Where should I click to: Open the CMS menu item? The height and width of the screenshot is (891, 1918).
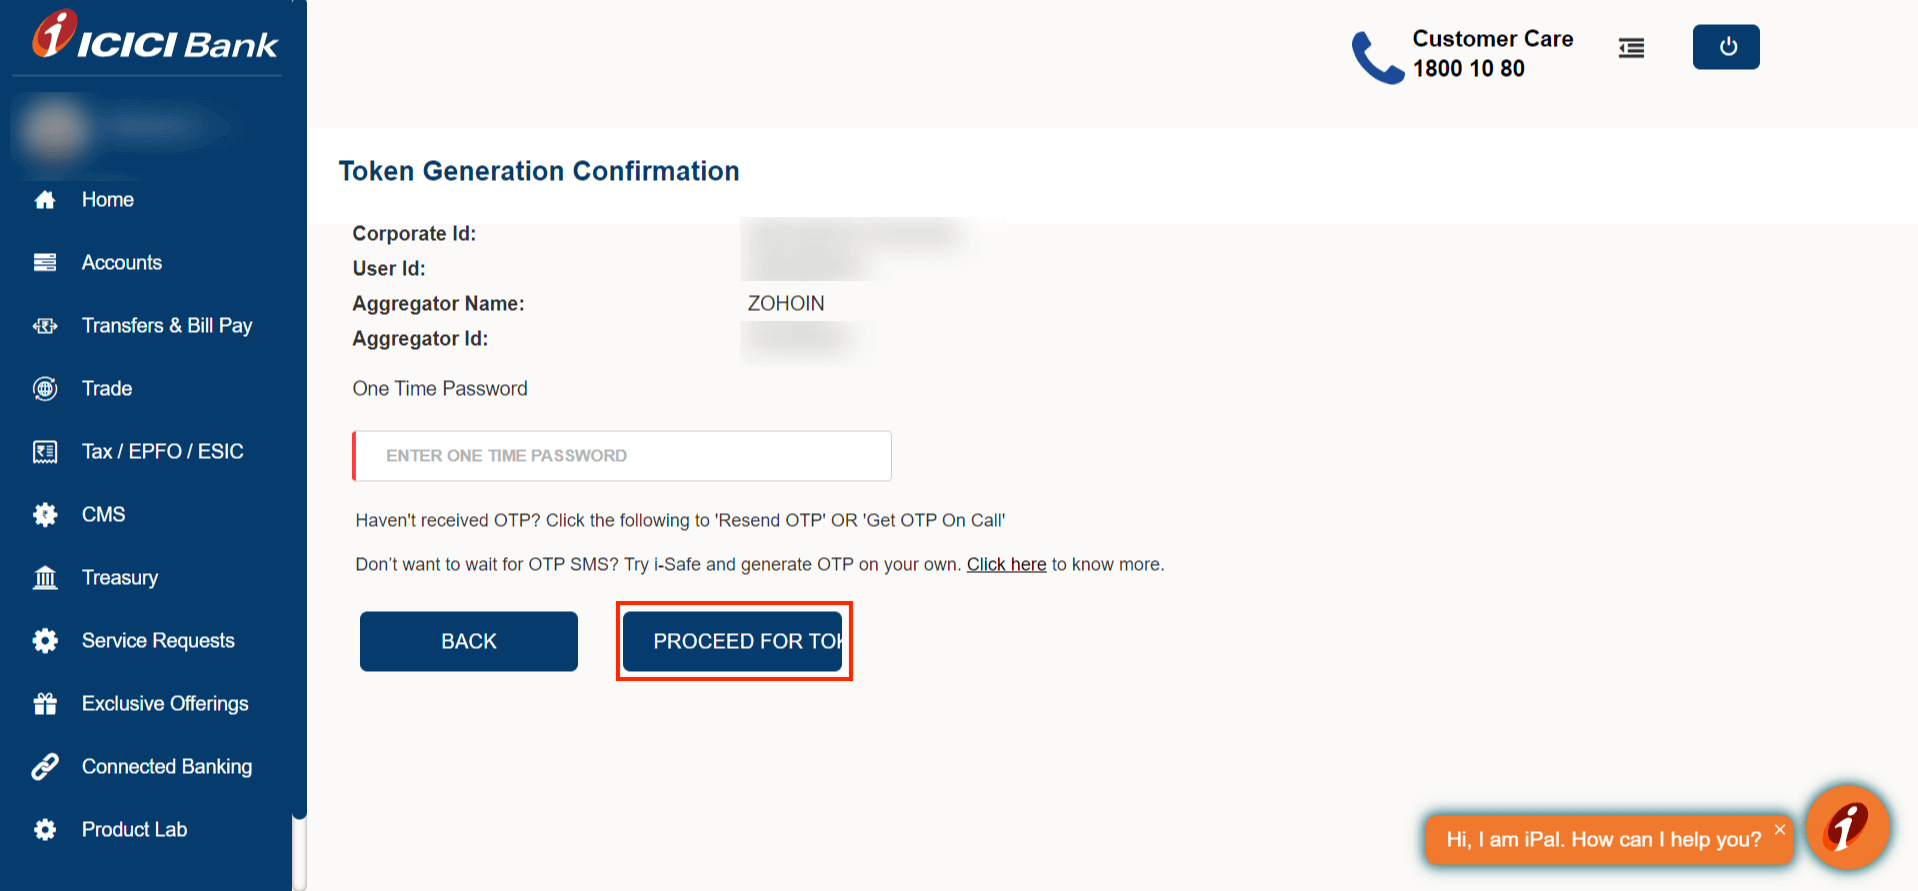[103, 515]
